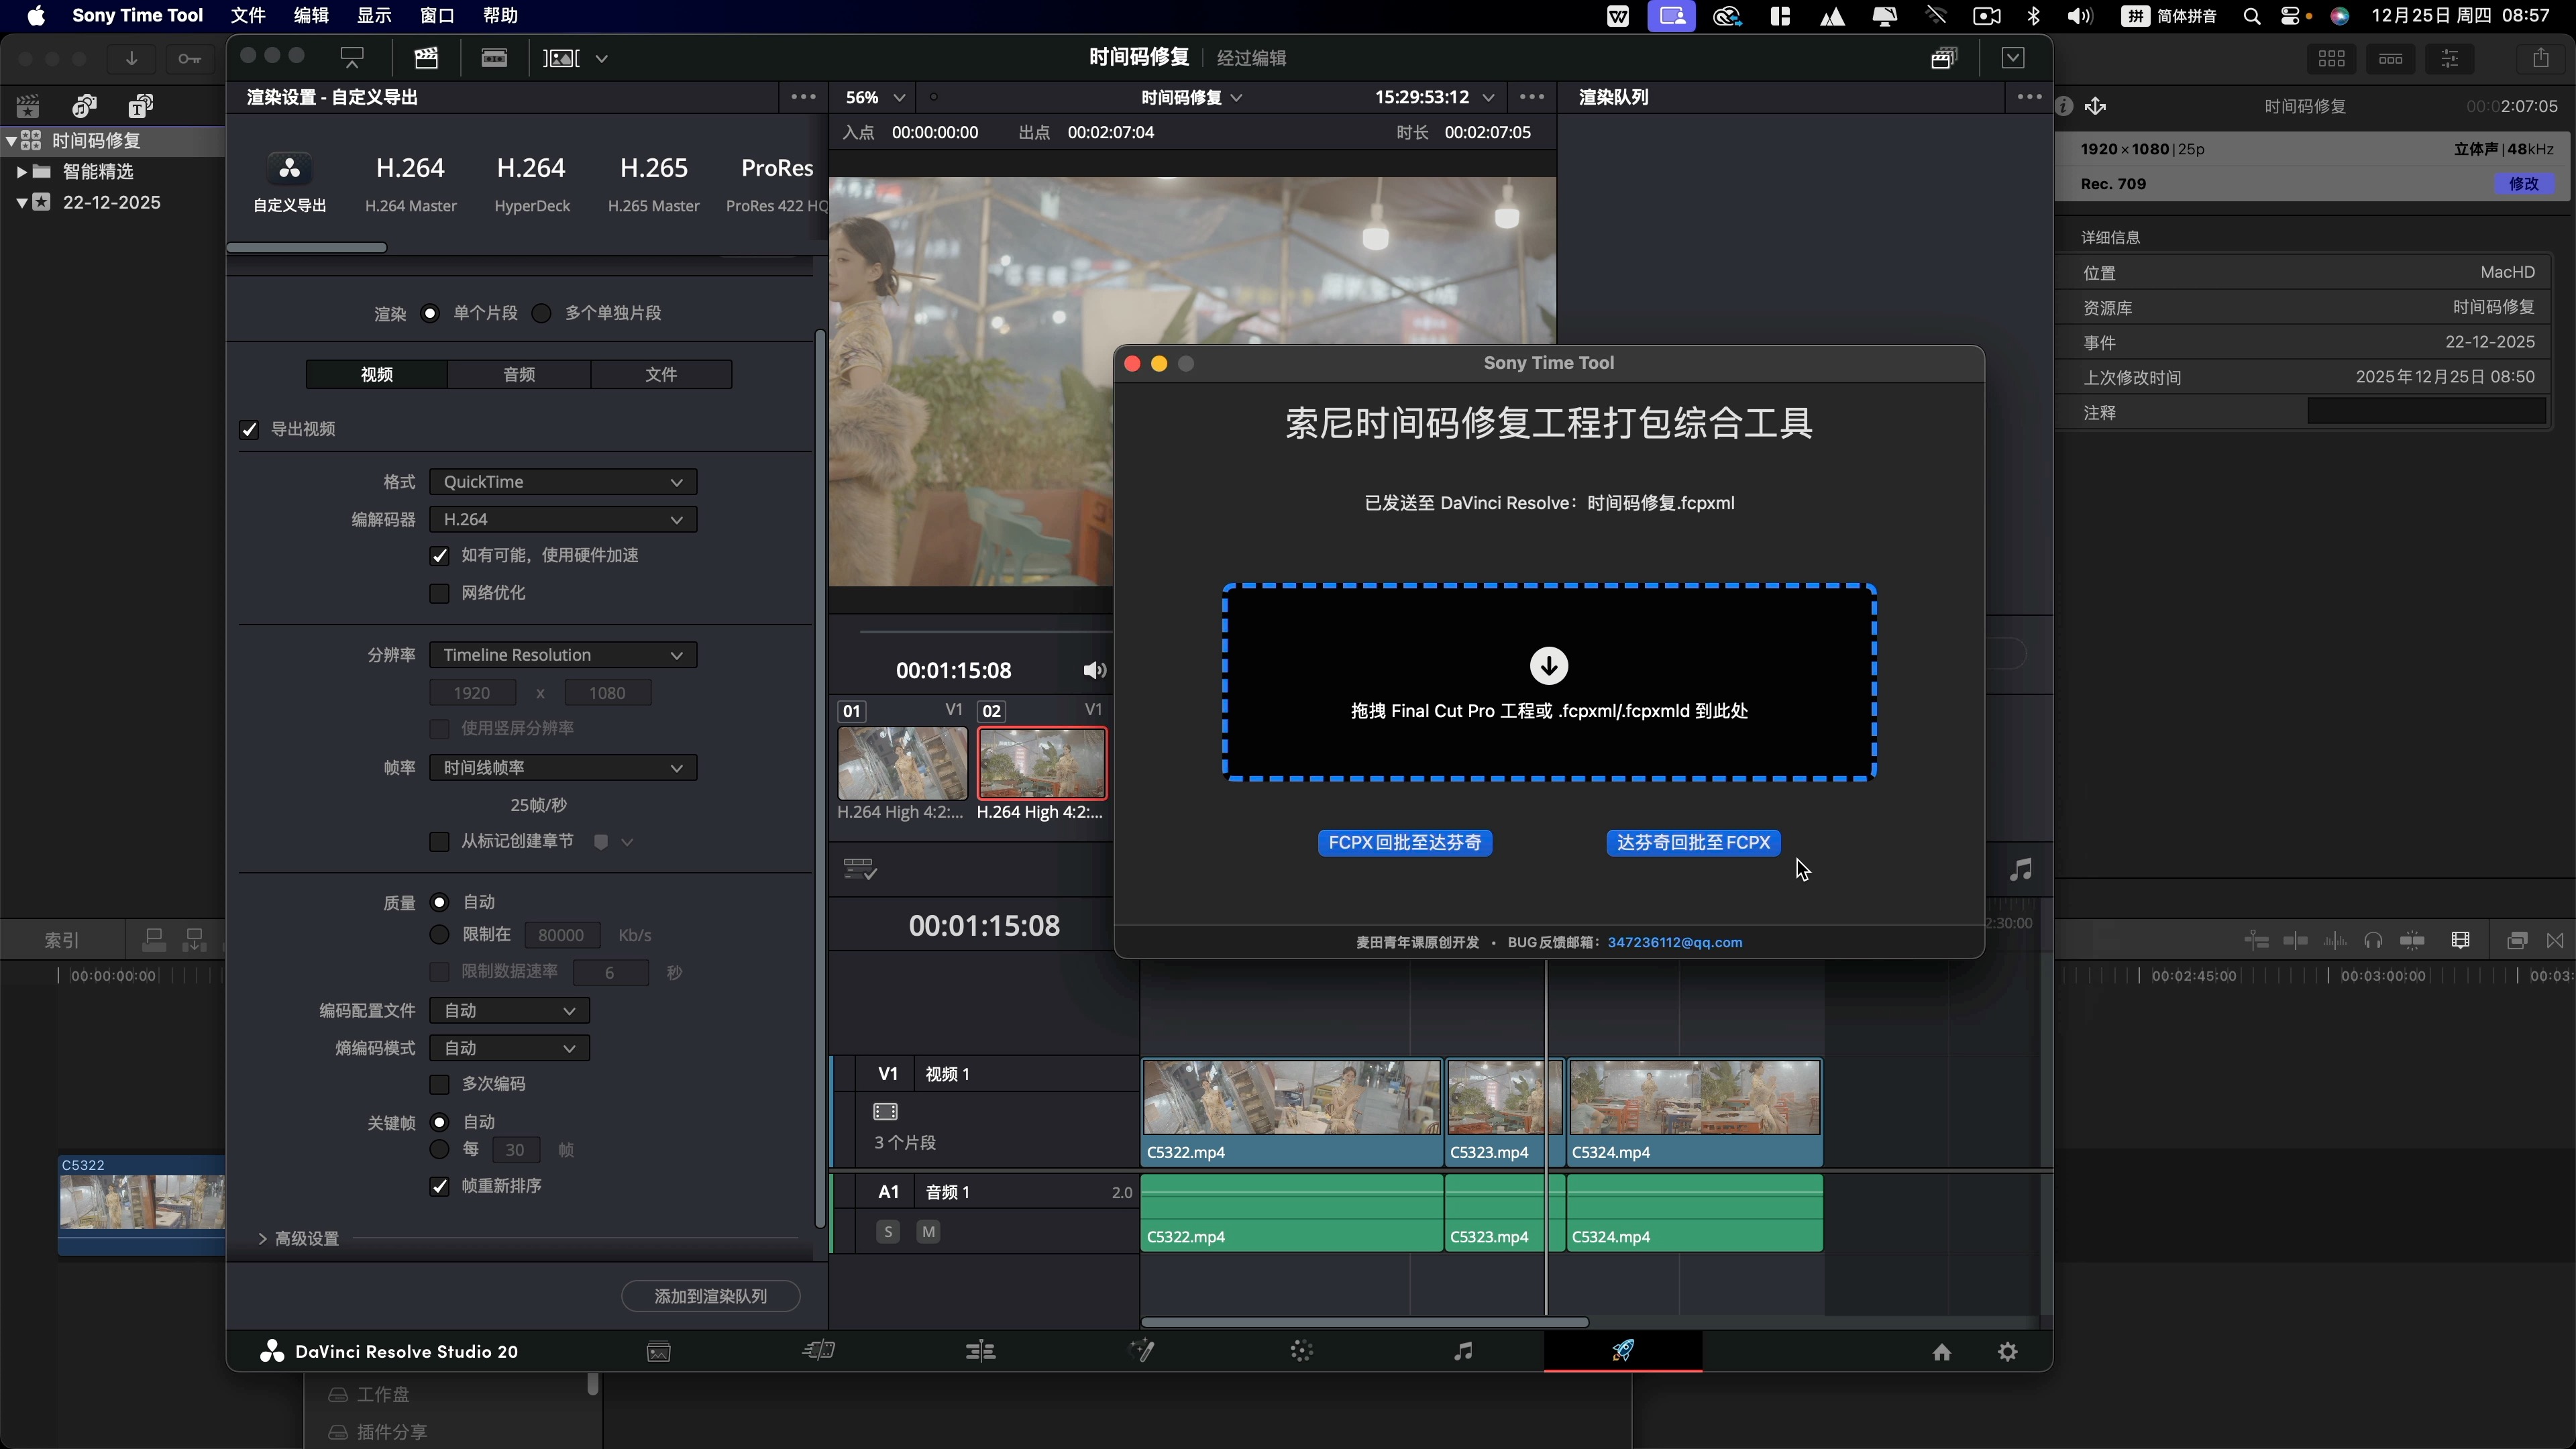Click 添加到渲染队列 button
2576x1449 pixels.
(710, 1296)
